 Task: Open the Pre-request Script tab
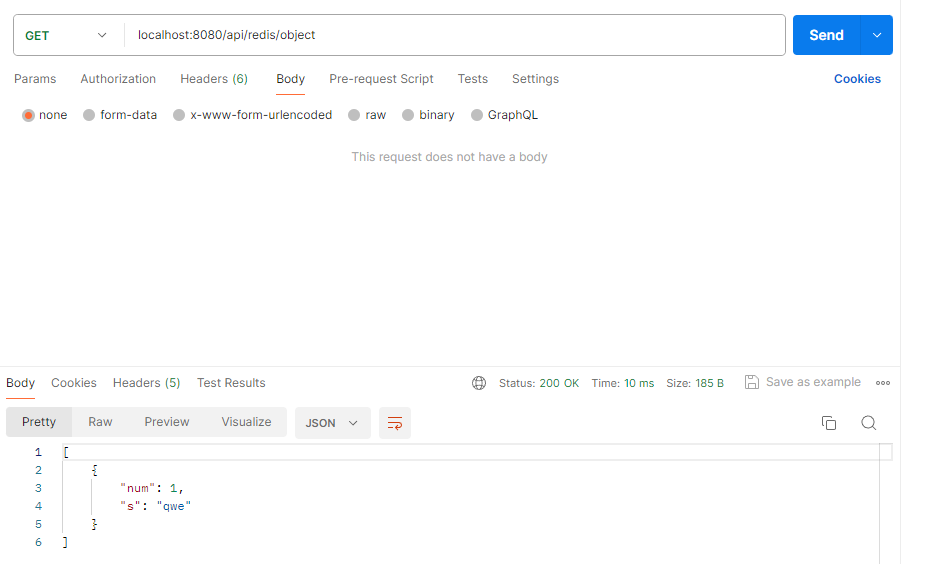click(381, 79)
